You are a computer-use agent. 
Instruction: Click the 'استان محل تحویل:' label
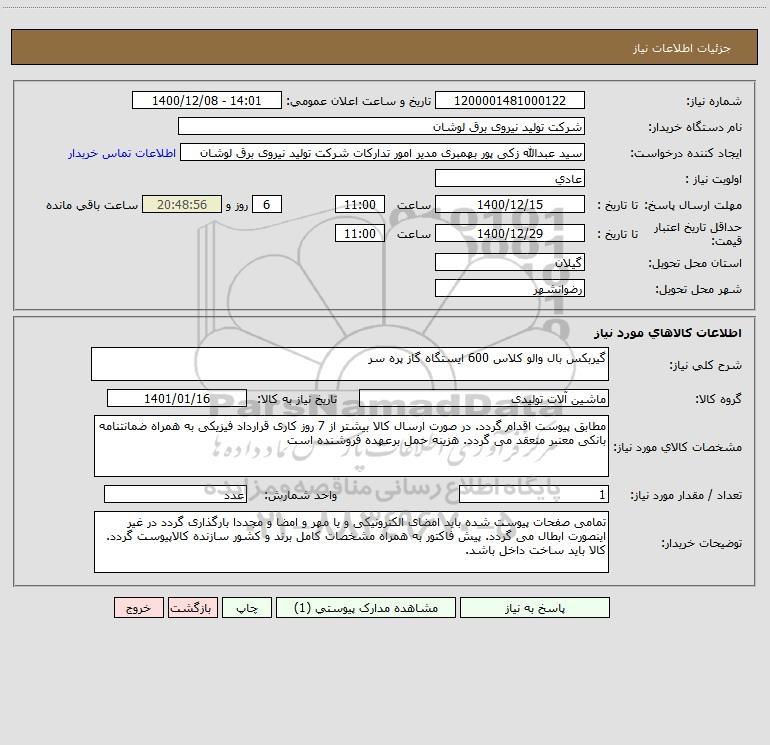click(x=695, y=263)
